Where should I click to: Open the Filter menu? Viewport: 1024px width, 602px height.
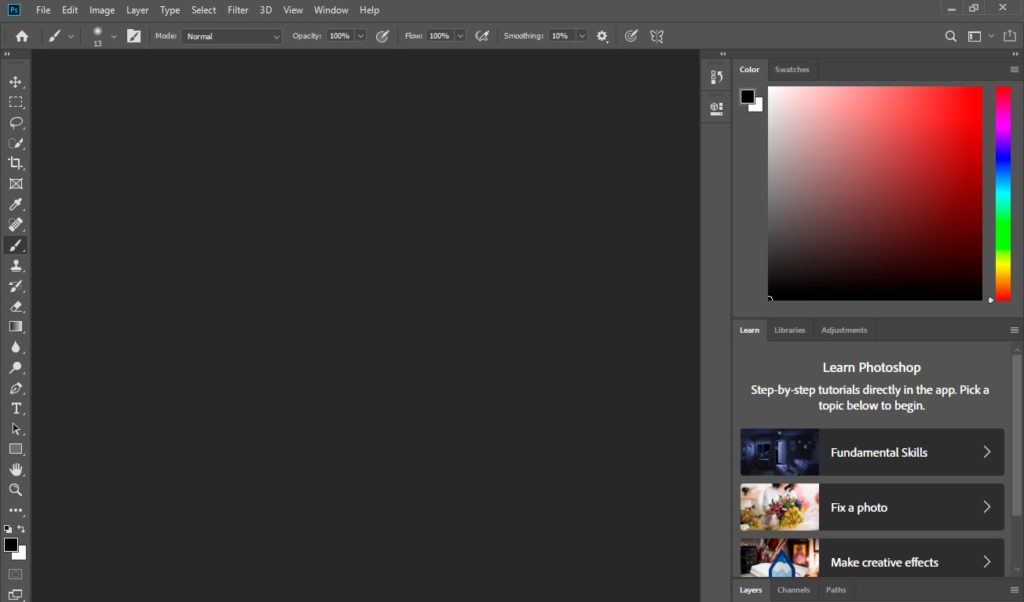238,10
